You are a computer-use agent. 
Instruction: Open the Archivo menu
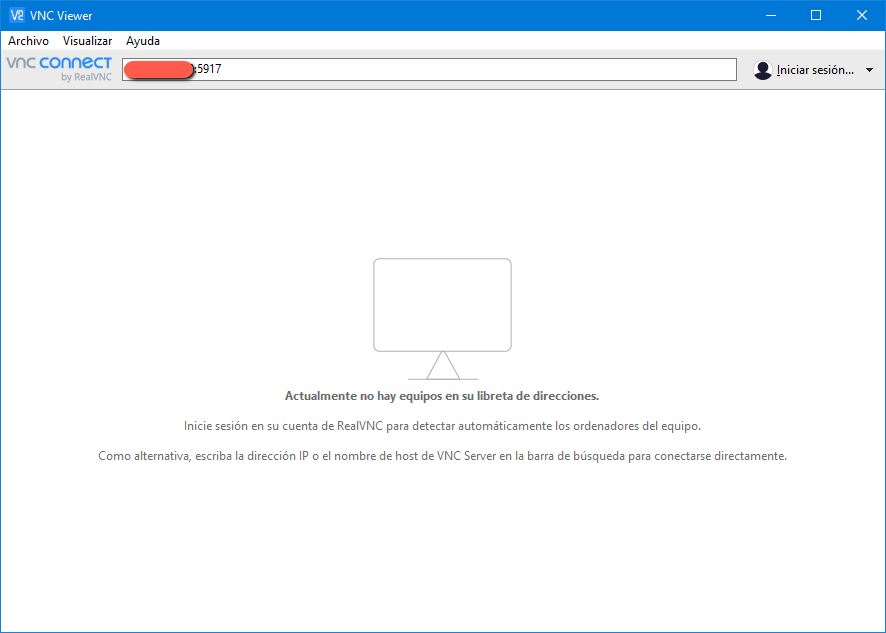[28, 41]
